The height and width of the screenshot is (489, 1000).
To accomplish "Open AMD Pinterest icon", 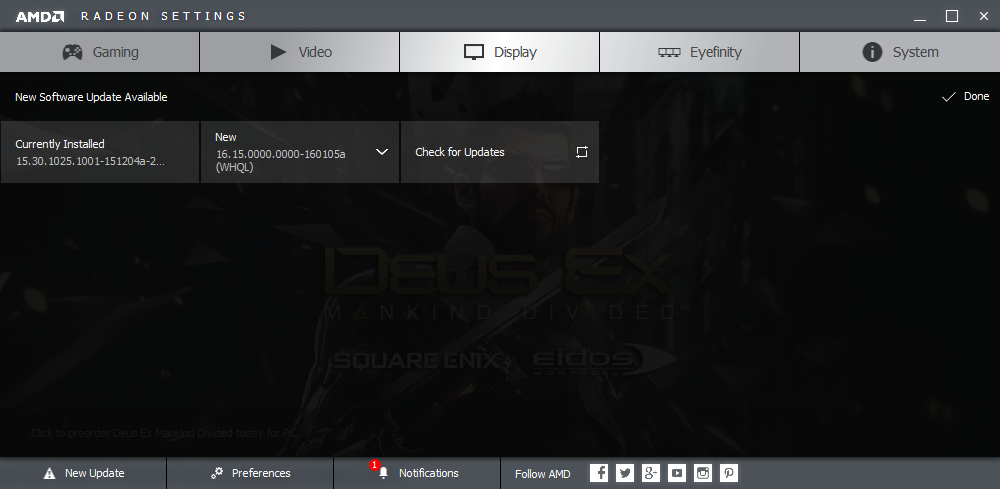I will coord(729,473).
